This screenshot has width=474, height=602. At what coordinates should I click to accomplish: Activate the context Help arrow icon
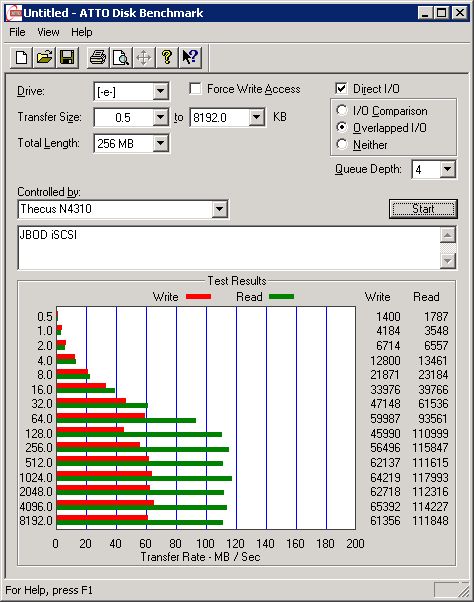coord(190,58)
